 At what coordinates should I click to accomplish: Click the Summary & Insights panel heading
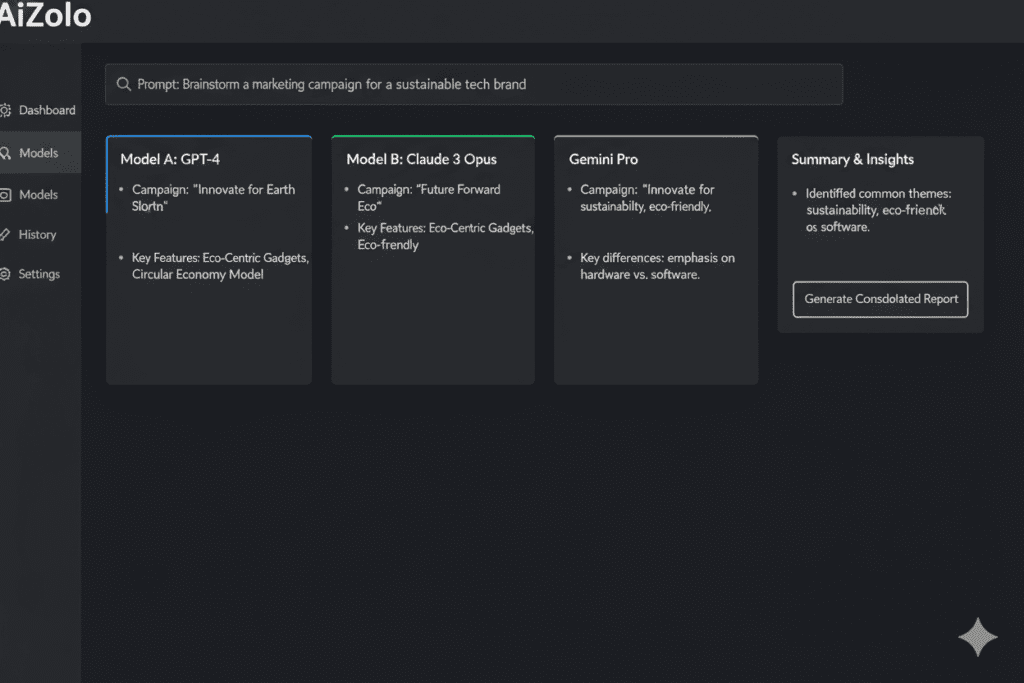(x=852, y=159)
